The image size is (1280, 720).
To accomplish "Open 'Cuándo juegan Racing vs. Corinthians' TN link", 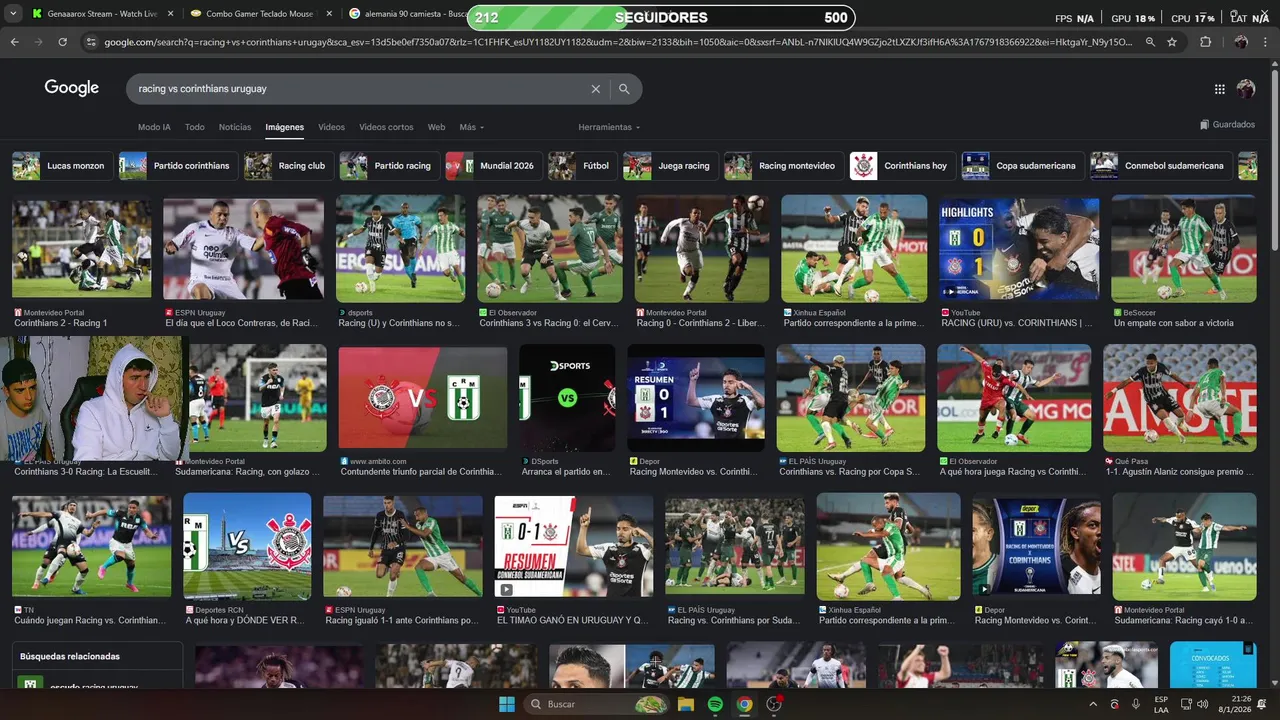I will pyautogui.click(x=90, y=620).
